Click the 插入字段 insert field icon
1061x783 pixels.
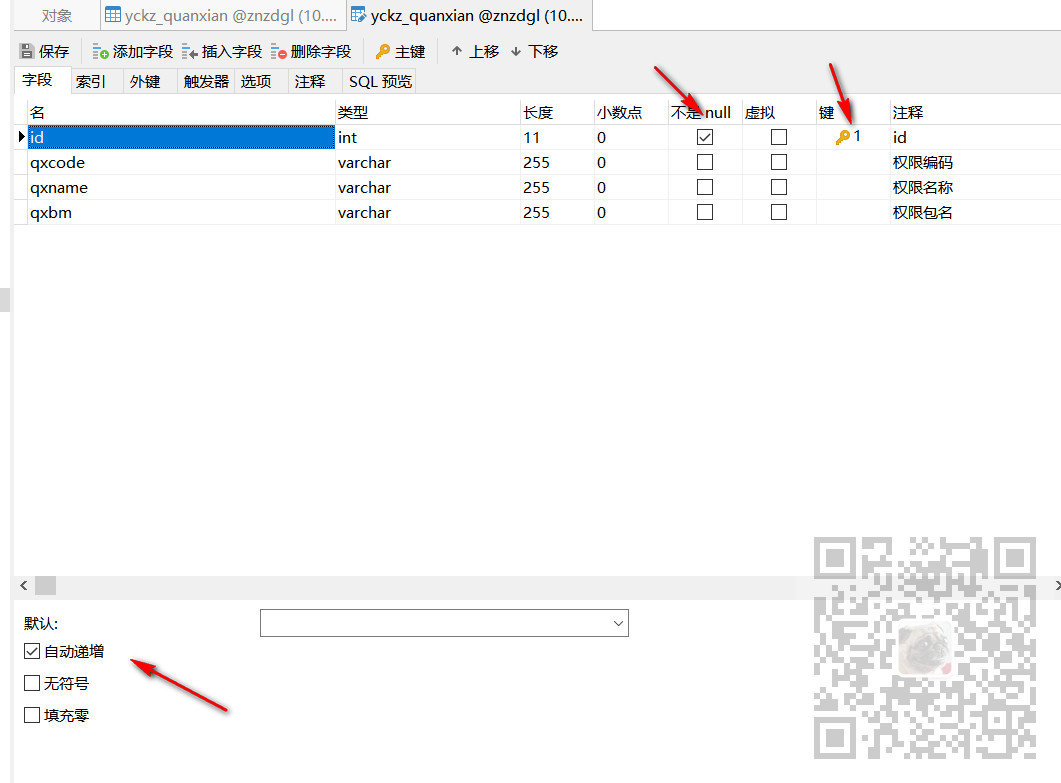pyautogui.click(x=189, y=51)
